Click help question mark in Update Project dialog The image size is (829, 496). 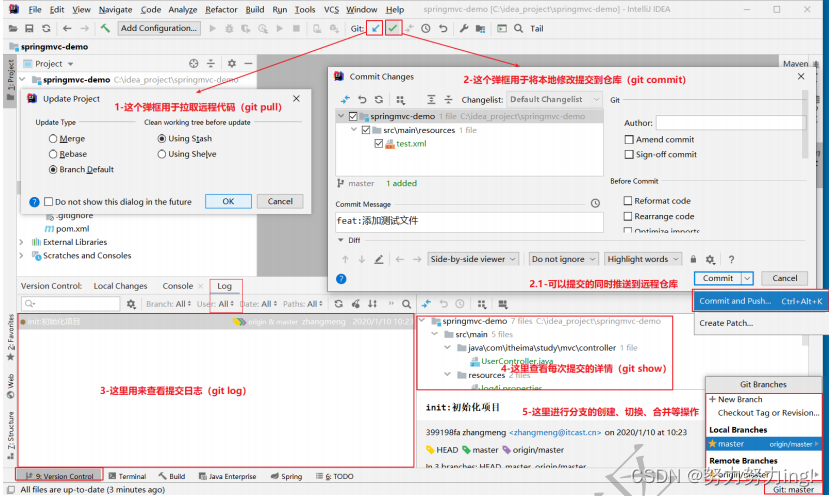(34, 202)
